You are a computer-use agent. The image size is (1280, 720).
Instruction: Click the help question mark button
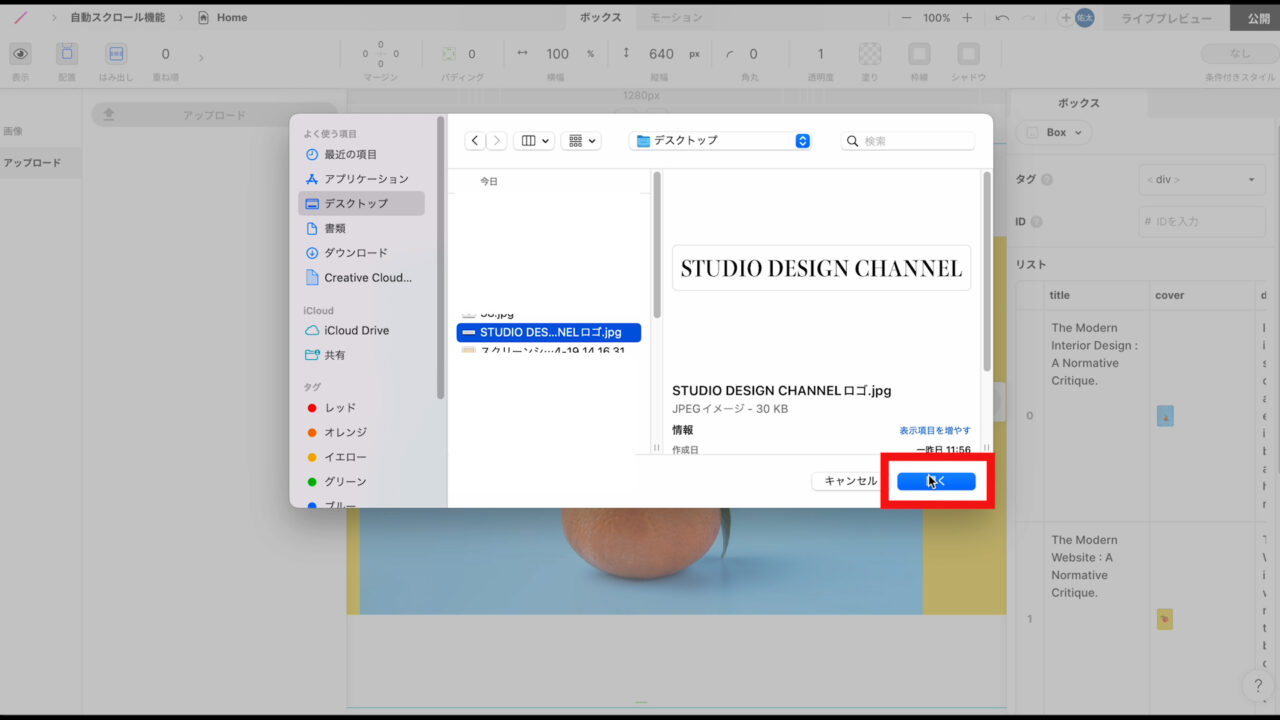(1258, 686)
